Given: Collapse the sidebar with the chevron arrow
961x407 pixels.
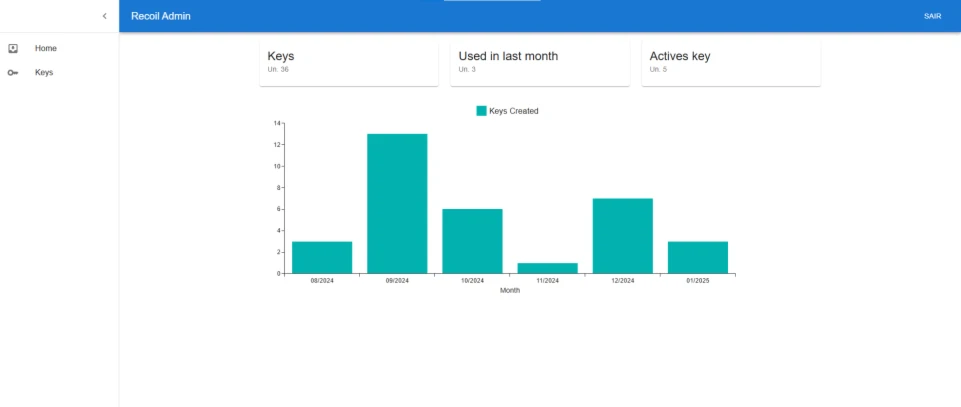Looking at the screenshot, I should click(x=105, y=16).
